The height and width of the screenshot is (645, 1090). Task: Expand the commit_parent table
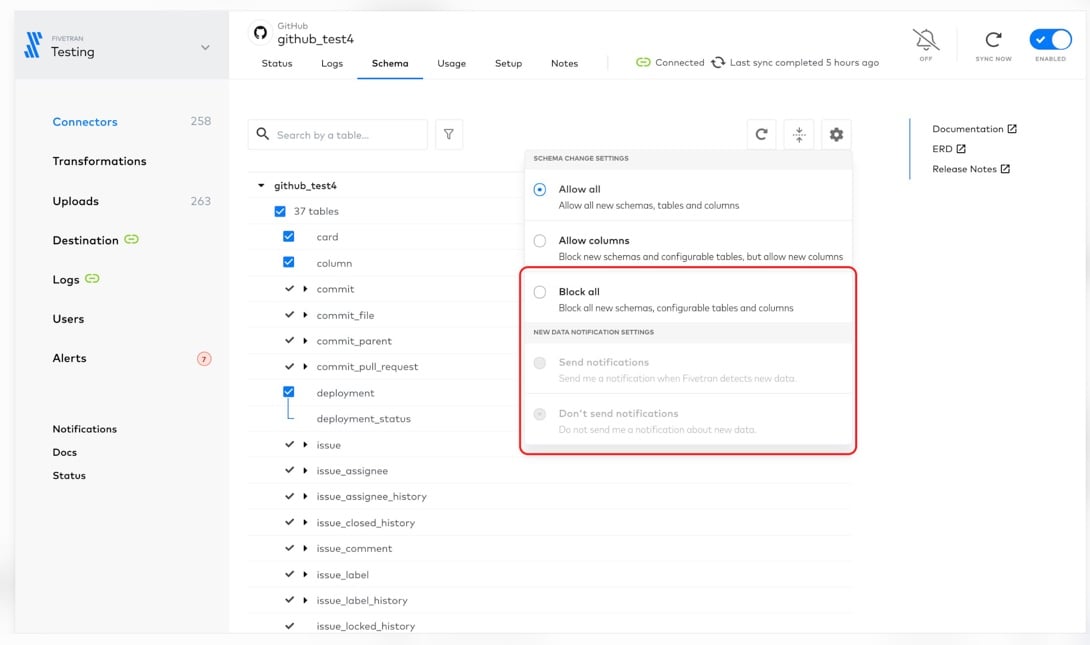[x=305, y=341]
